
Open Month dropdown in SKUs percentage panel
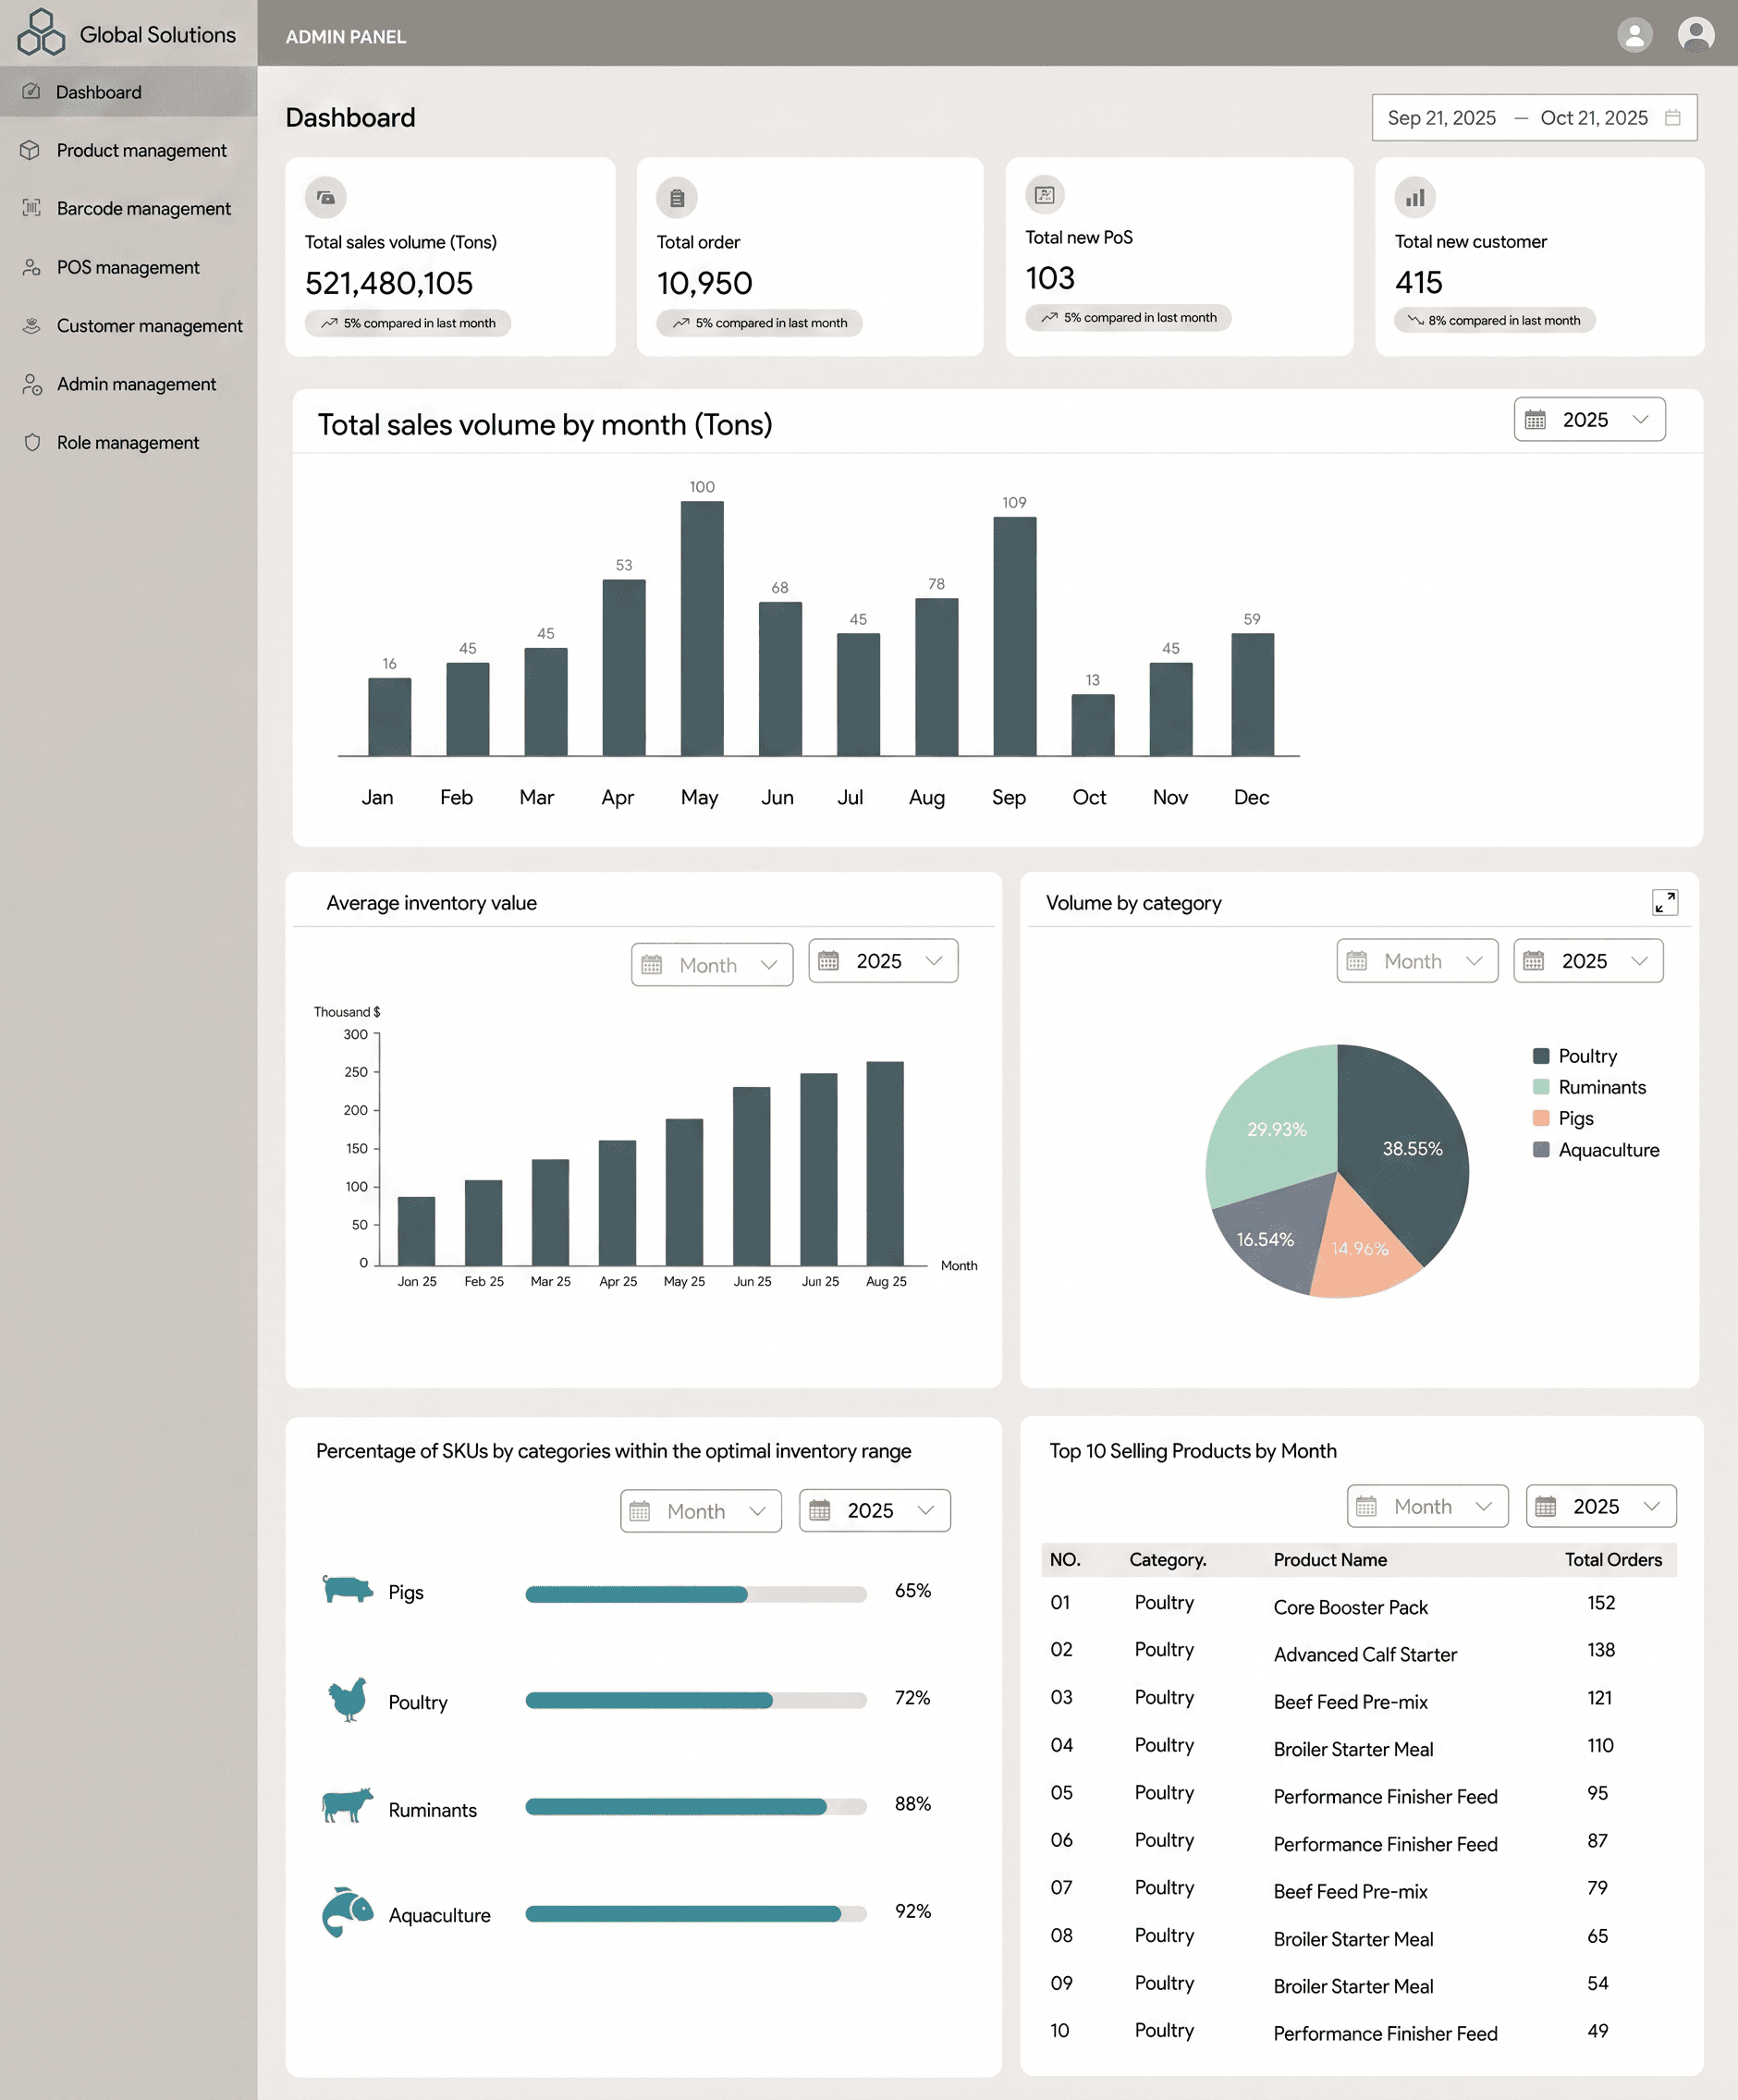[700, 1510]
